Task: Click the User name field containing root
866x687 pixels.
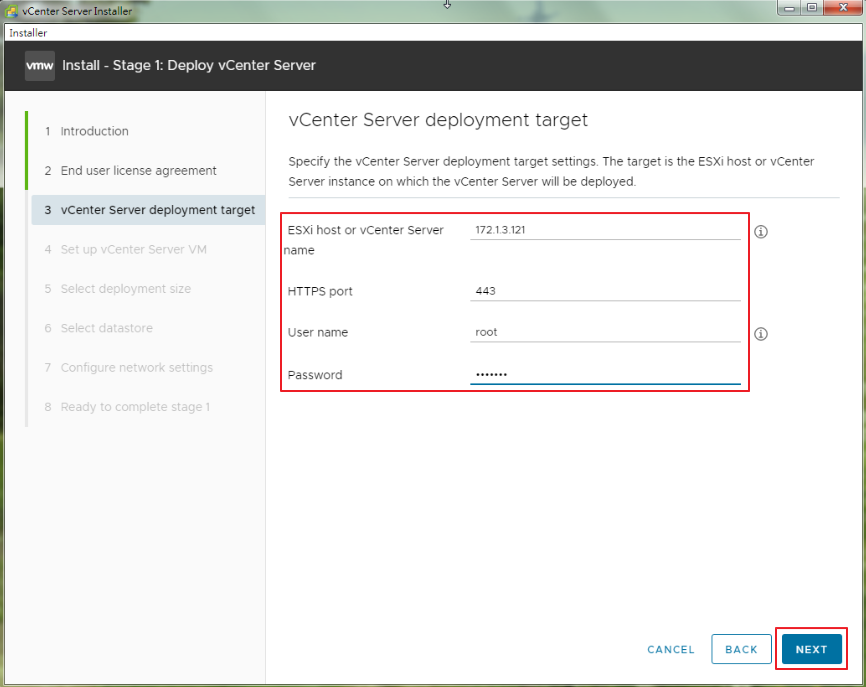Action: 605,332
